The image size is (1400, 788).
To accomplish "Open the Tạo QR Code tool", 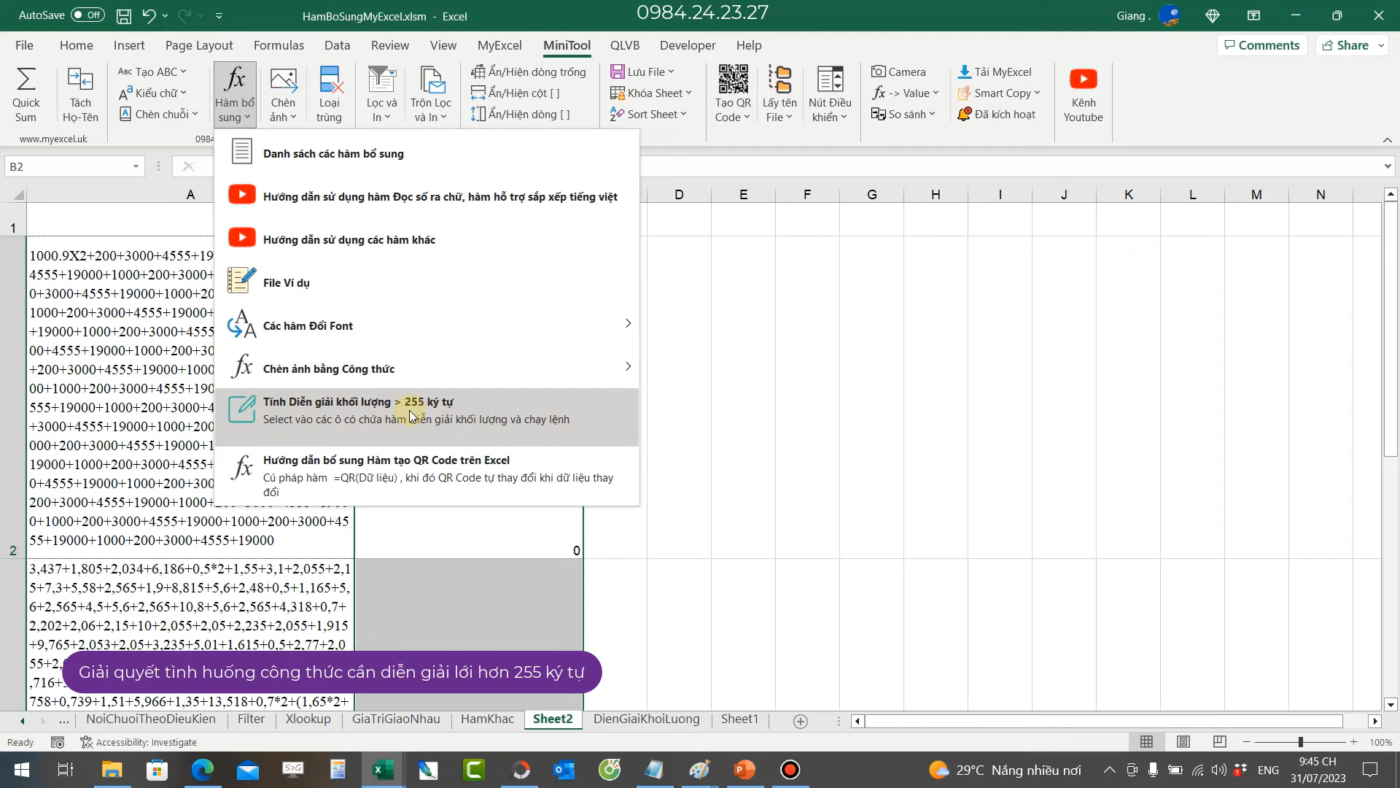I will coord(732,93).
